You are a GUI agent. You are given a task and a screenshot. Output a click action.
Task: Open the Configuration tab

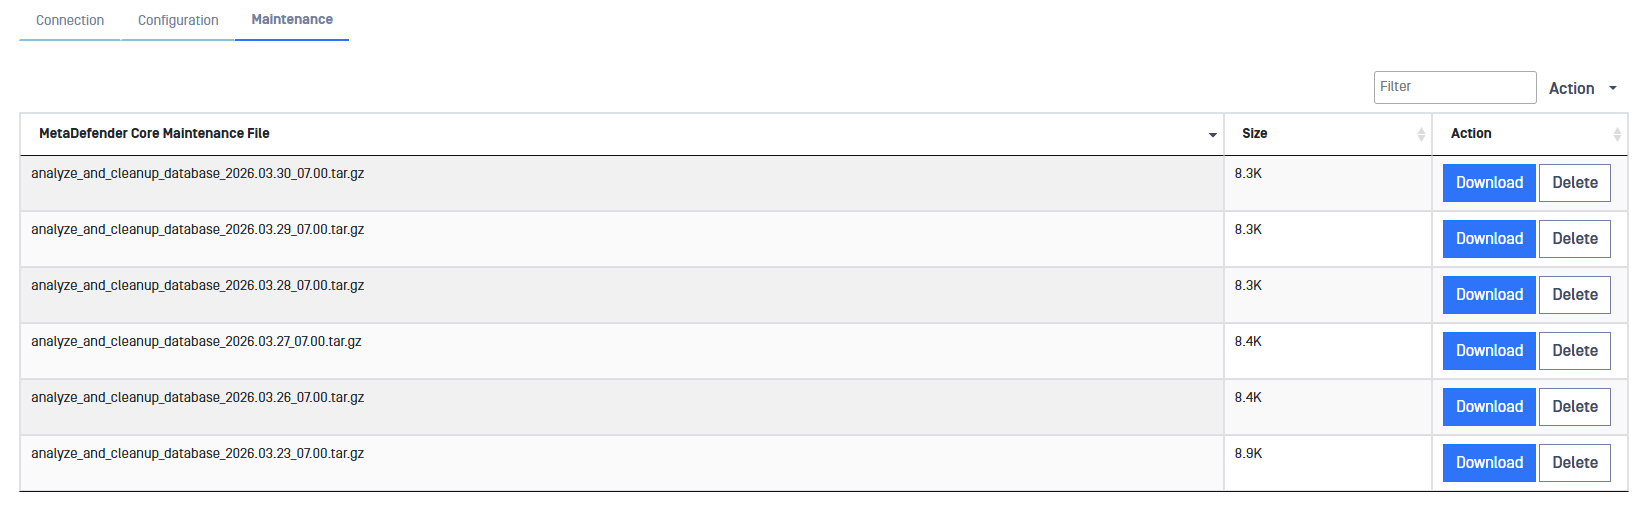[178, 20]
